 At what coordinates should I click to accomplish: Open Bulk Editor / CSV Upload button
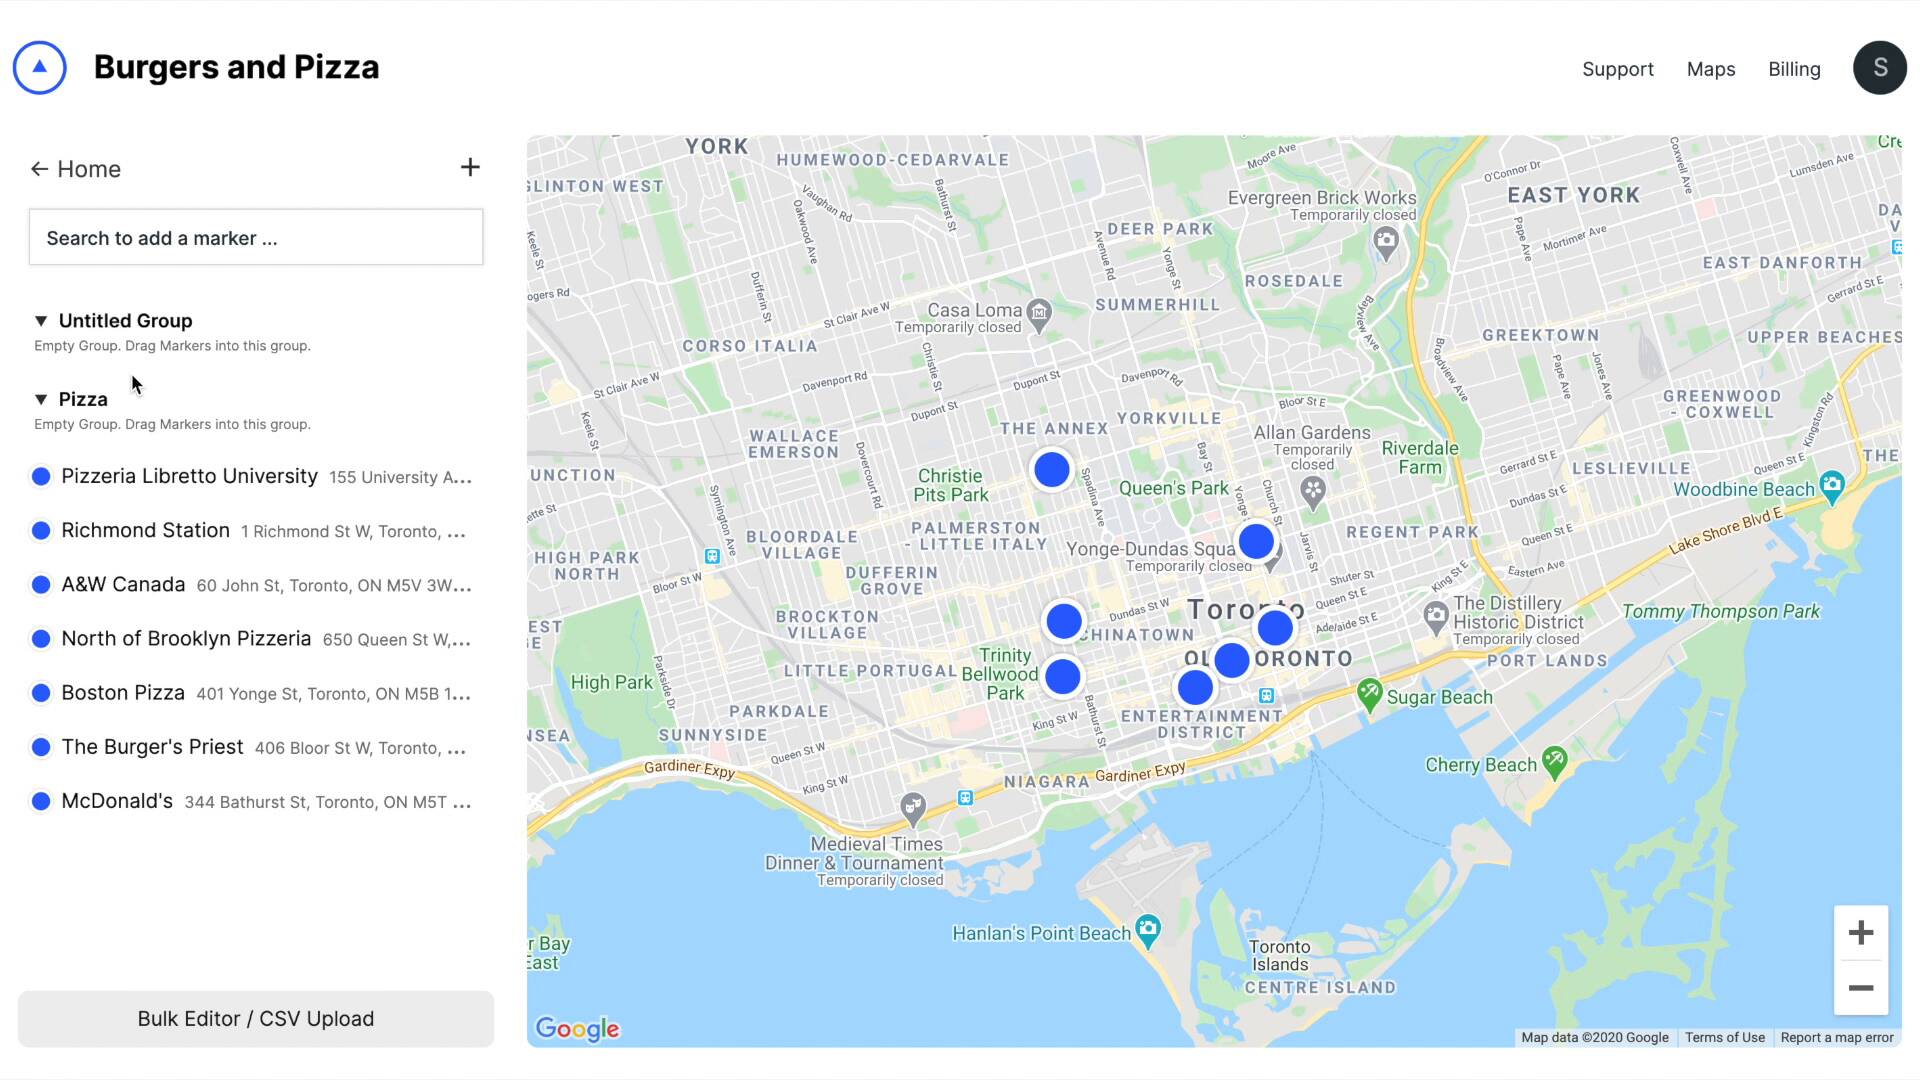[x=256, y=1018]
